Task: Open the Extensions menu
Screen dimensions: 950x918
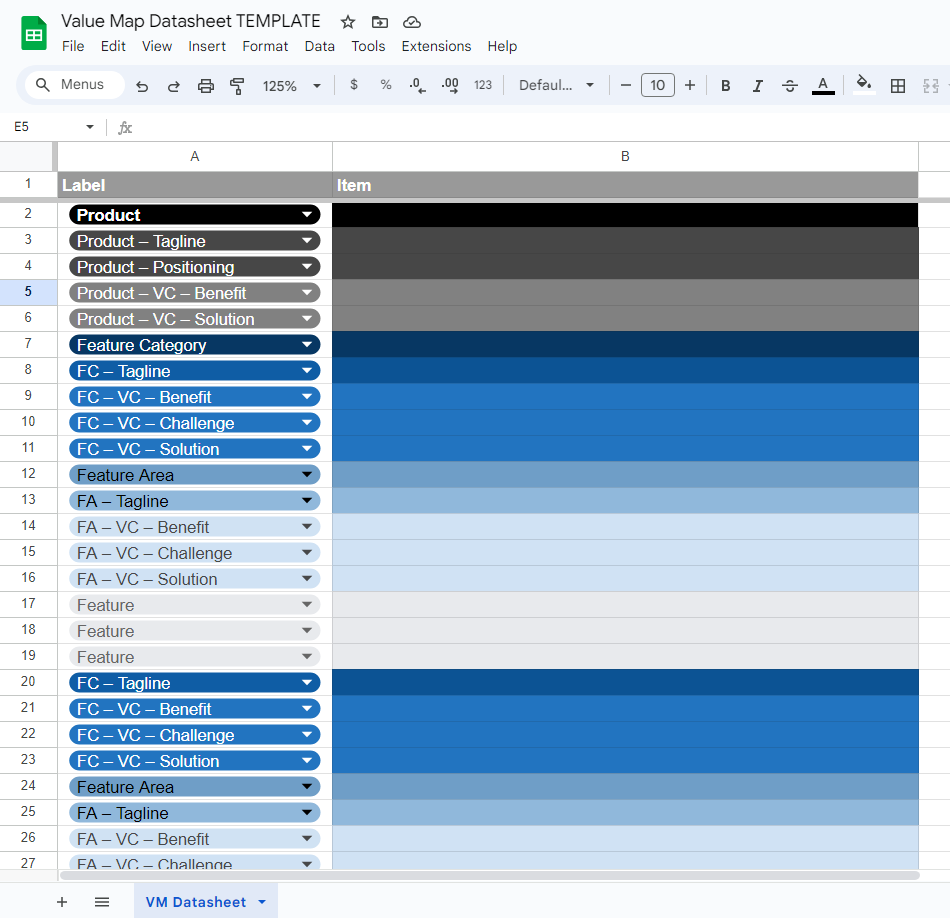Action: click(436, 46)
